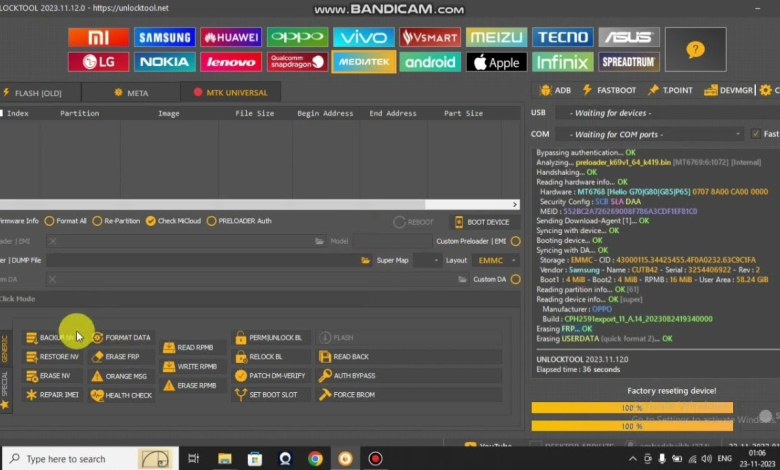The height and width of the screenshot is (470, 780).
Task: Enable the PRELOADER Auth option
Action: click(211, 221)
